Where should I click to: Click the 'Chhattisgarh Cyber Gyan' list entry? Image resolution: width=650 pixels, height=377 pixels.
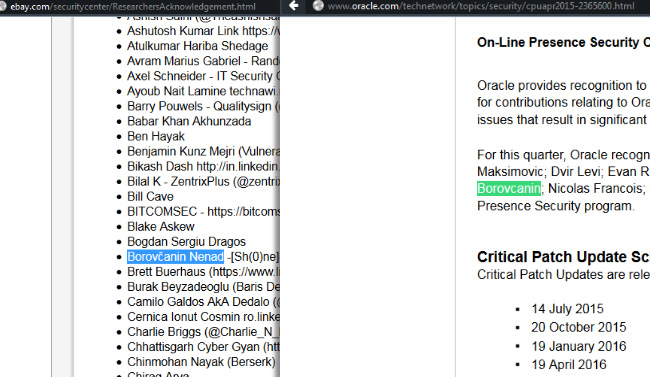point(203,347)
